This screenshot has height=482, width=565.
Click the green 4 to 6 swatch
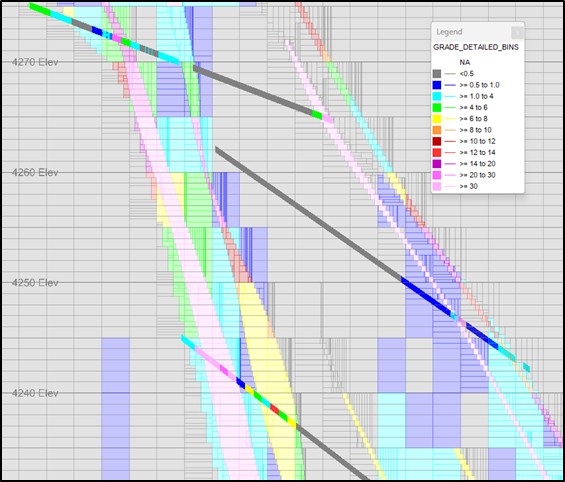(437, 107)
